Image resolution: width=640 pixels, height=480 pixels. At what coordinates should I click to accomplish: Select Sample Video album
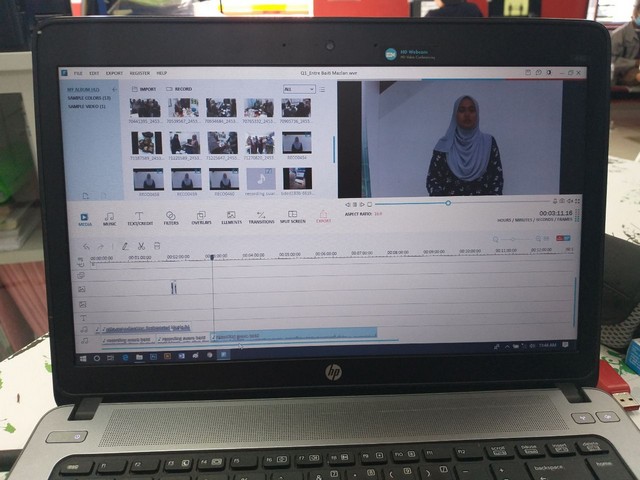[88, 106]
